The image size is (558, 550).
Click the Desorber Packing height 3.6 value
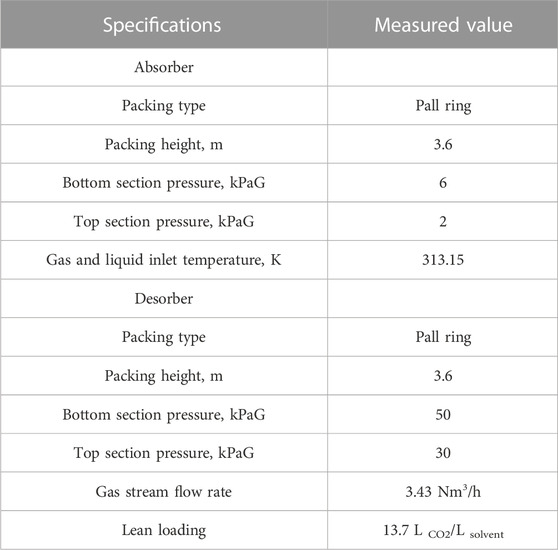(443, 376)
